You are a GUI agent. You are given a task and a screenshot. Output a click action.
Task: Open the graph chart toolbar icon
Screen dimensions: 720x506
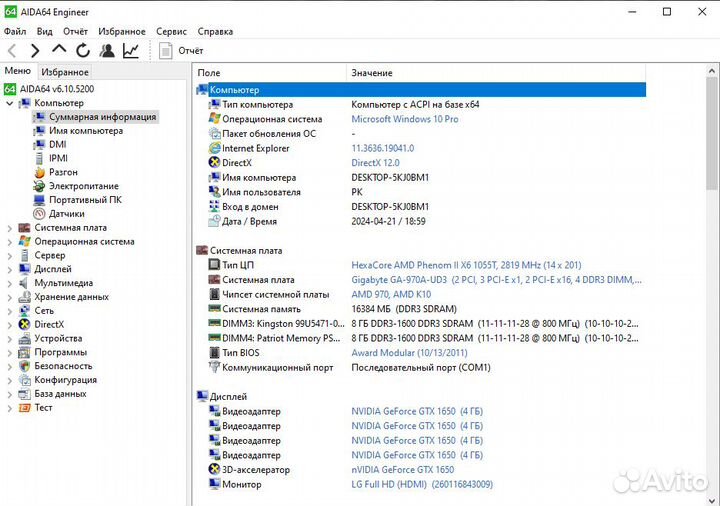[x=131, y=51]
